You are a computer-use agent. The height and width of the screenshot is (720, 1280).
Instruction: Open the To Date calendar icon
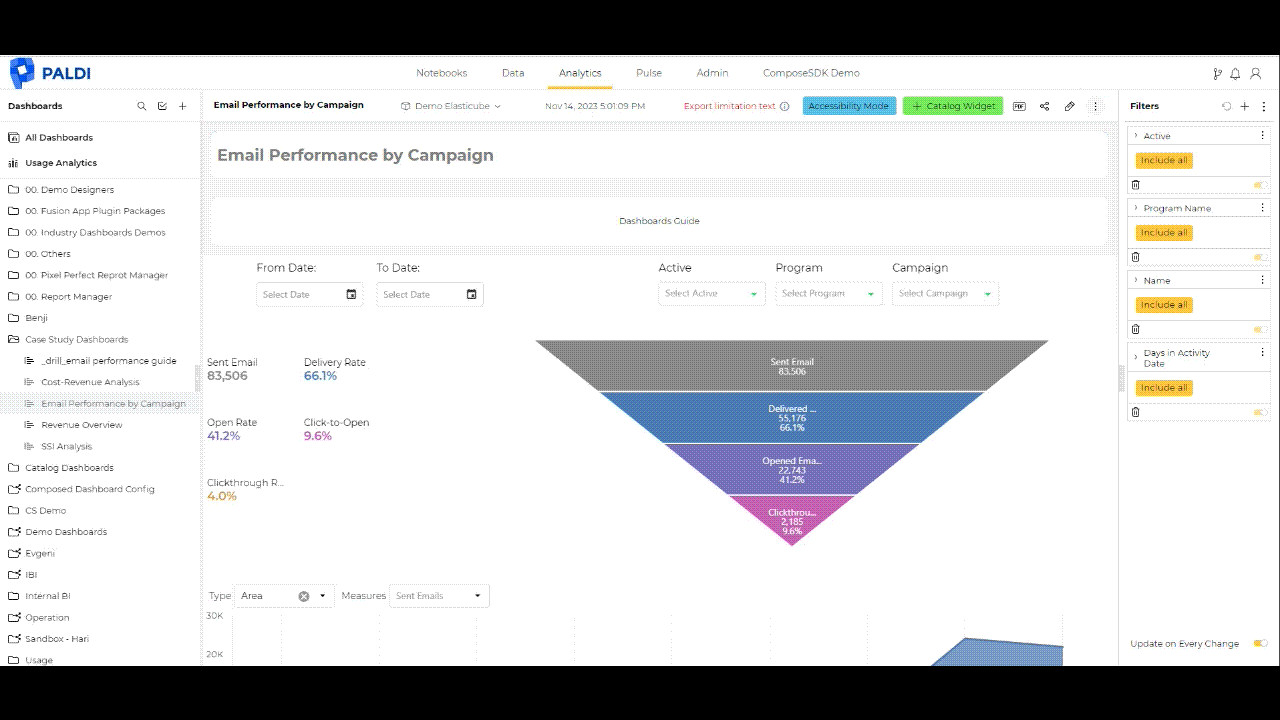coord(471,294)
